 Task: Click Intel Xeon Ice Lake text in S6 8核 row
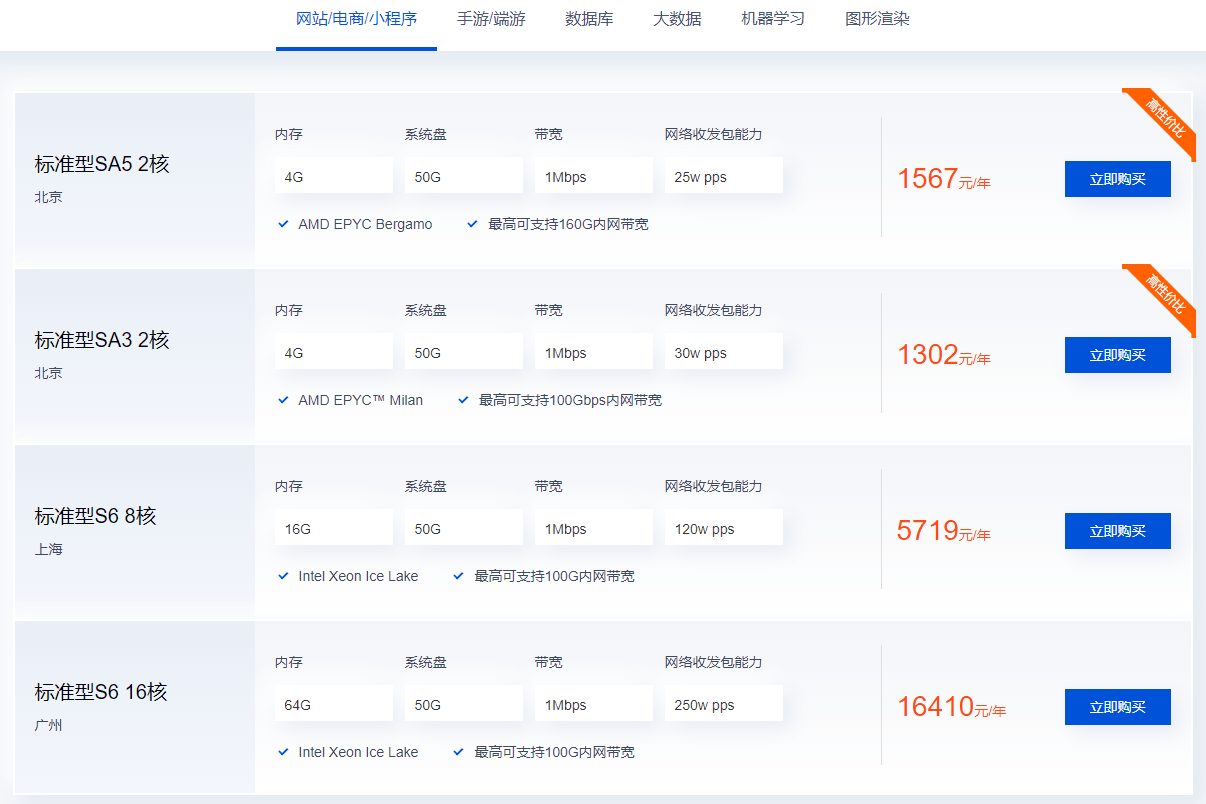tap(358, 576)
